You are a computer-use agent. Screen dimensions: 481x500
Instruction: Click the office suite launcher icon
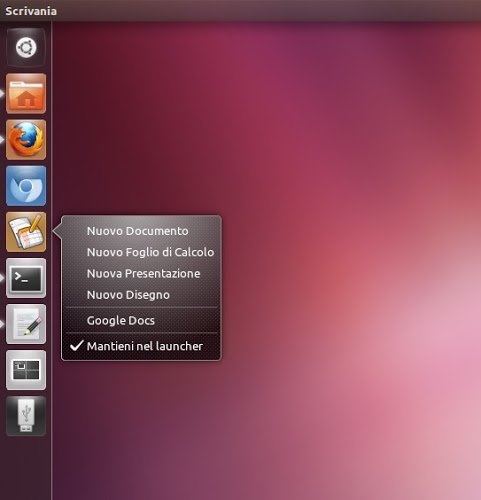(x=26, y=232)
